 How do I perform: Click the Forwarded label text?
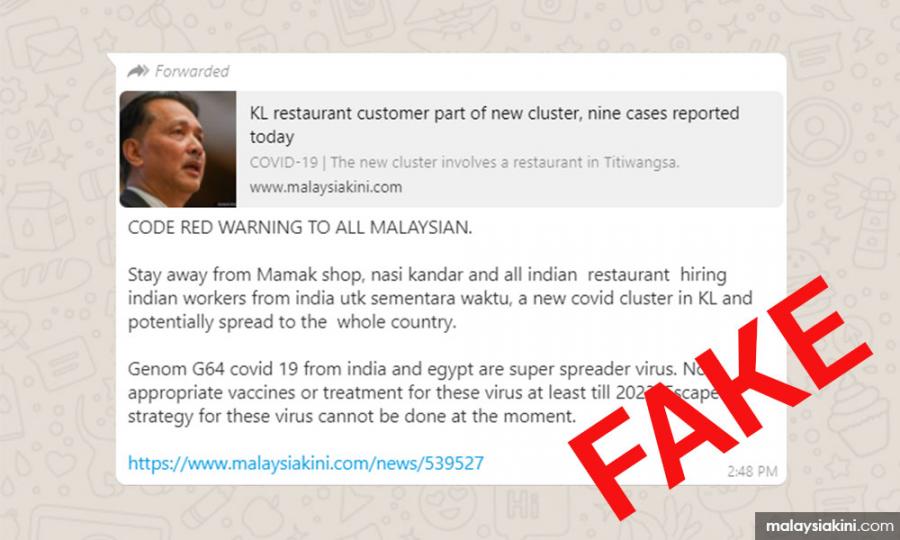[x=192, y=71]
